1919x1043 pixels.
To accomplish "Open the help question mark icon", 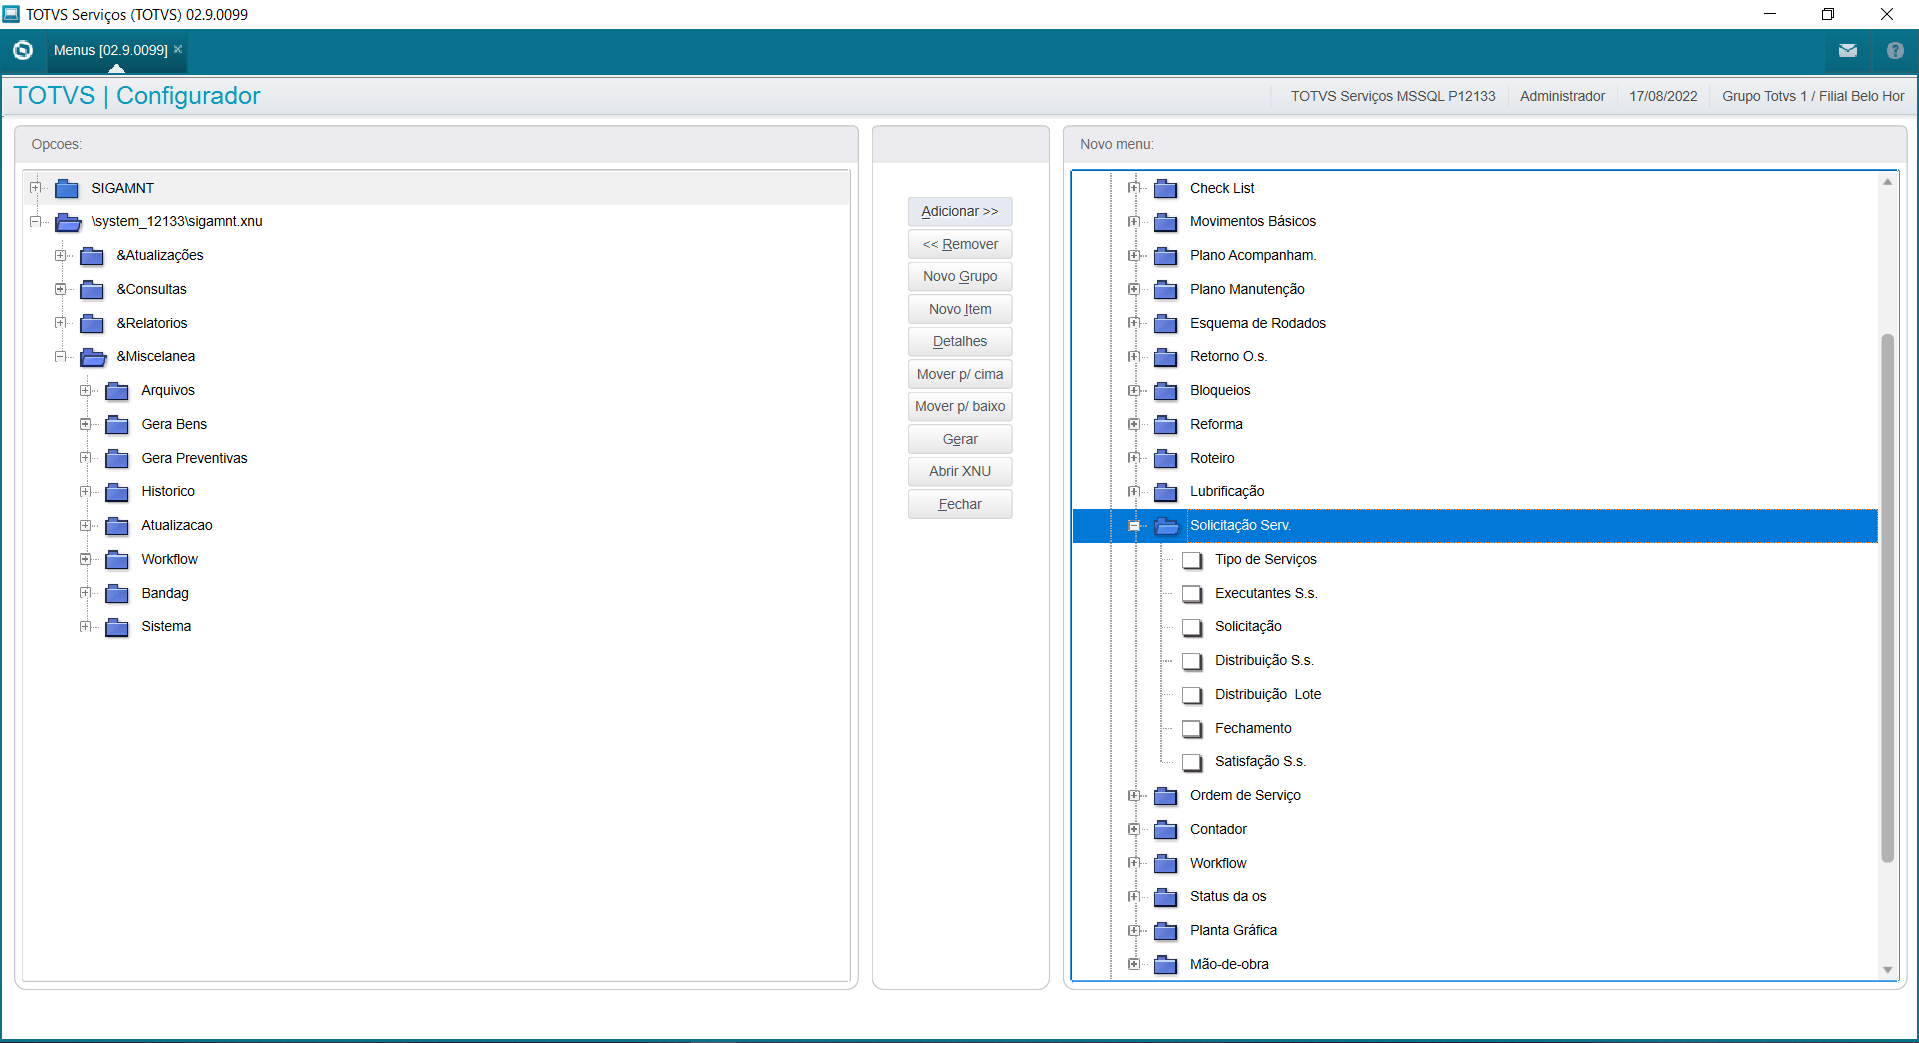I will [x=1895, y=50].
